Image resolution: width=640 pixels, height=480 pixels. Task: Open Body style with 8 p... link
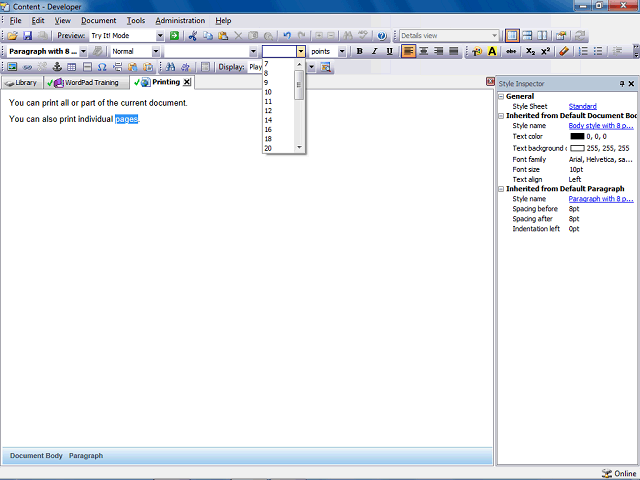coord(601,126)
